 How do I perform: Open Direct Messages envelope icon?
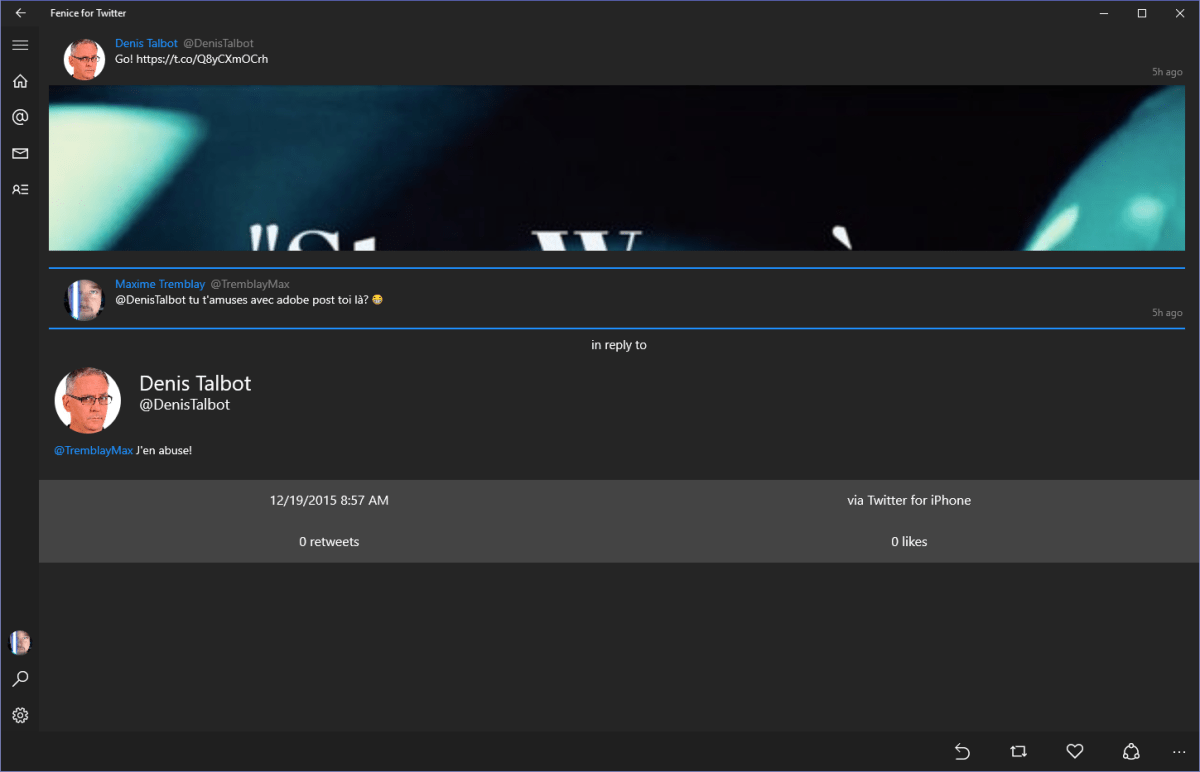[20, 153]
